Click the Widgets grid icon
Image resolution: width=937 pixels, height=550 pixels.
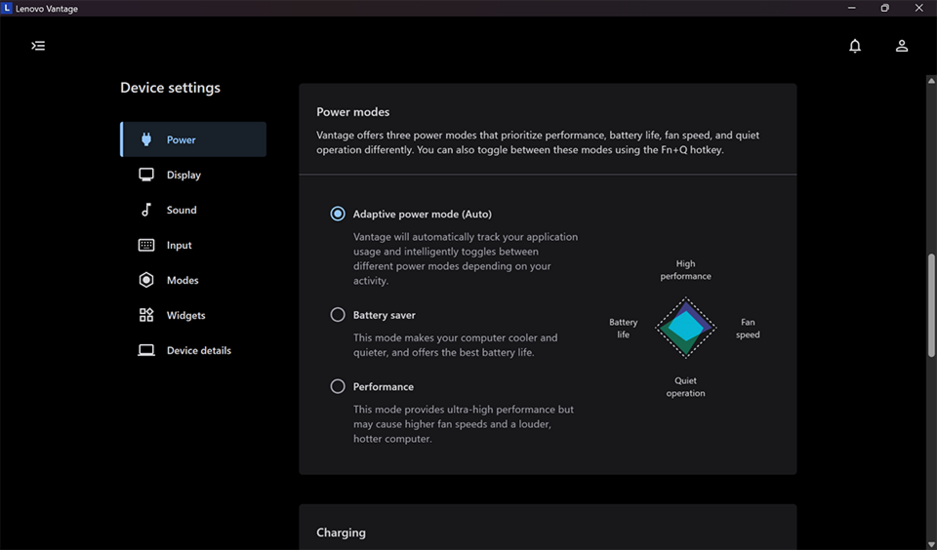(x=146, y=315)
